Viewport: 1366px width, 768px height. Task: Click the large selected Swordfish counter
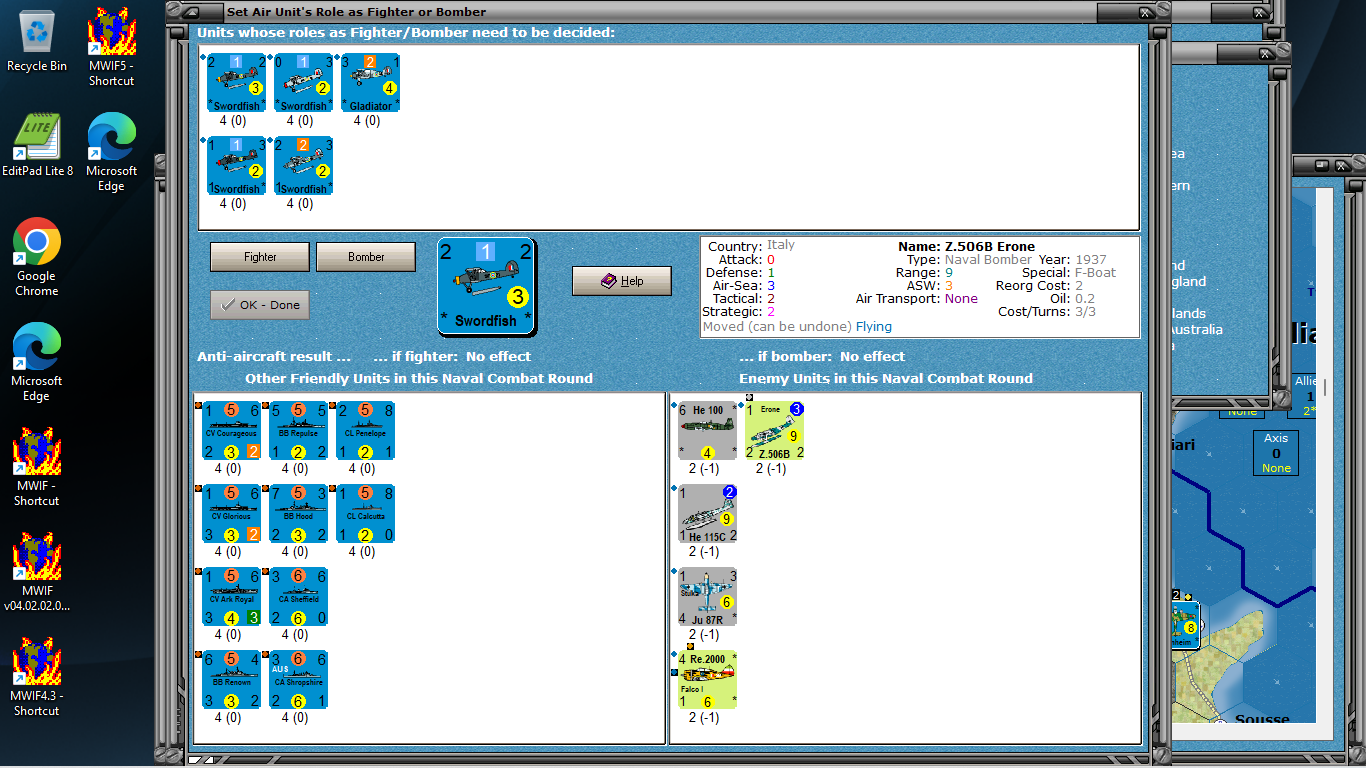[486, 285]
